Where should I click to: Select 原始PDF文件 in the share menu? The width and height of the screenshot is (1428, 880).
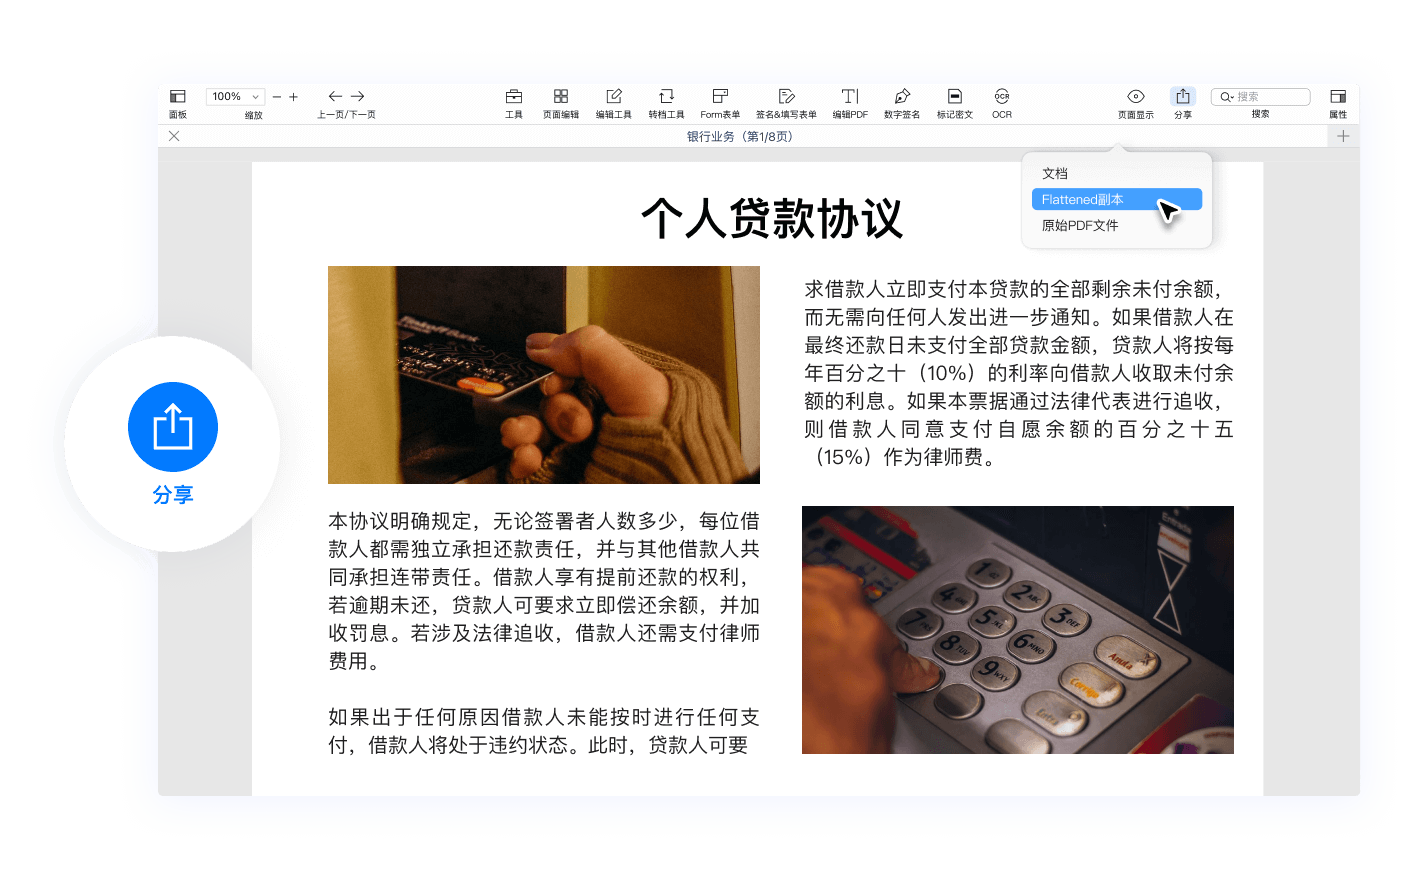pos(1080,226)
